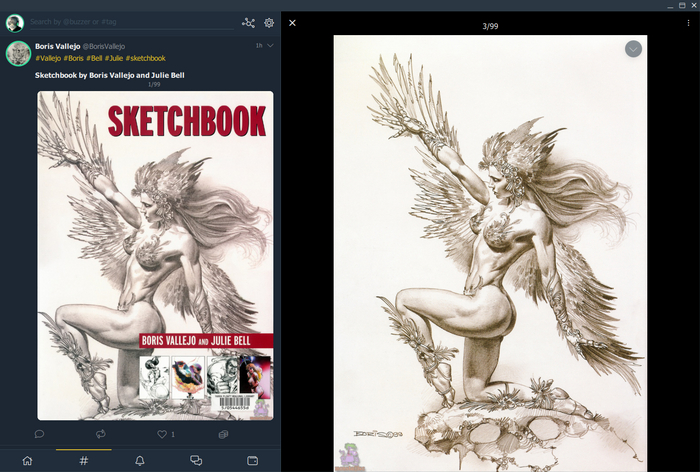Viewport: 700px width, 472px height.
Task: Go to the Home tab
Action: click(x=28, y=460)
